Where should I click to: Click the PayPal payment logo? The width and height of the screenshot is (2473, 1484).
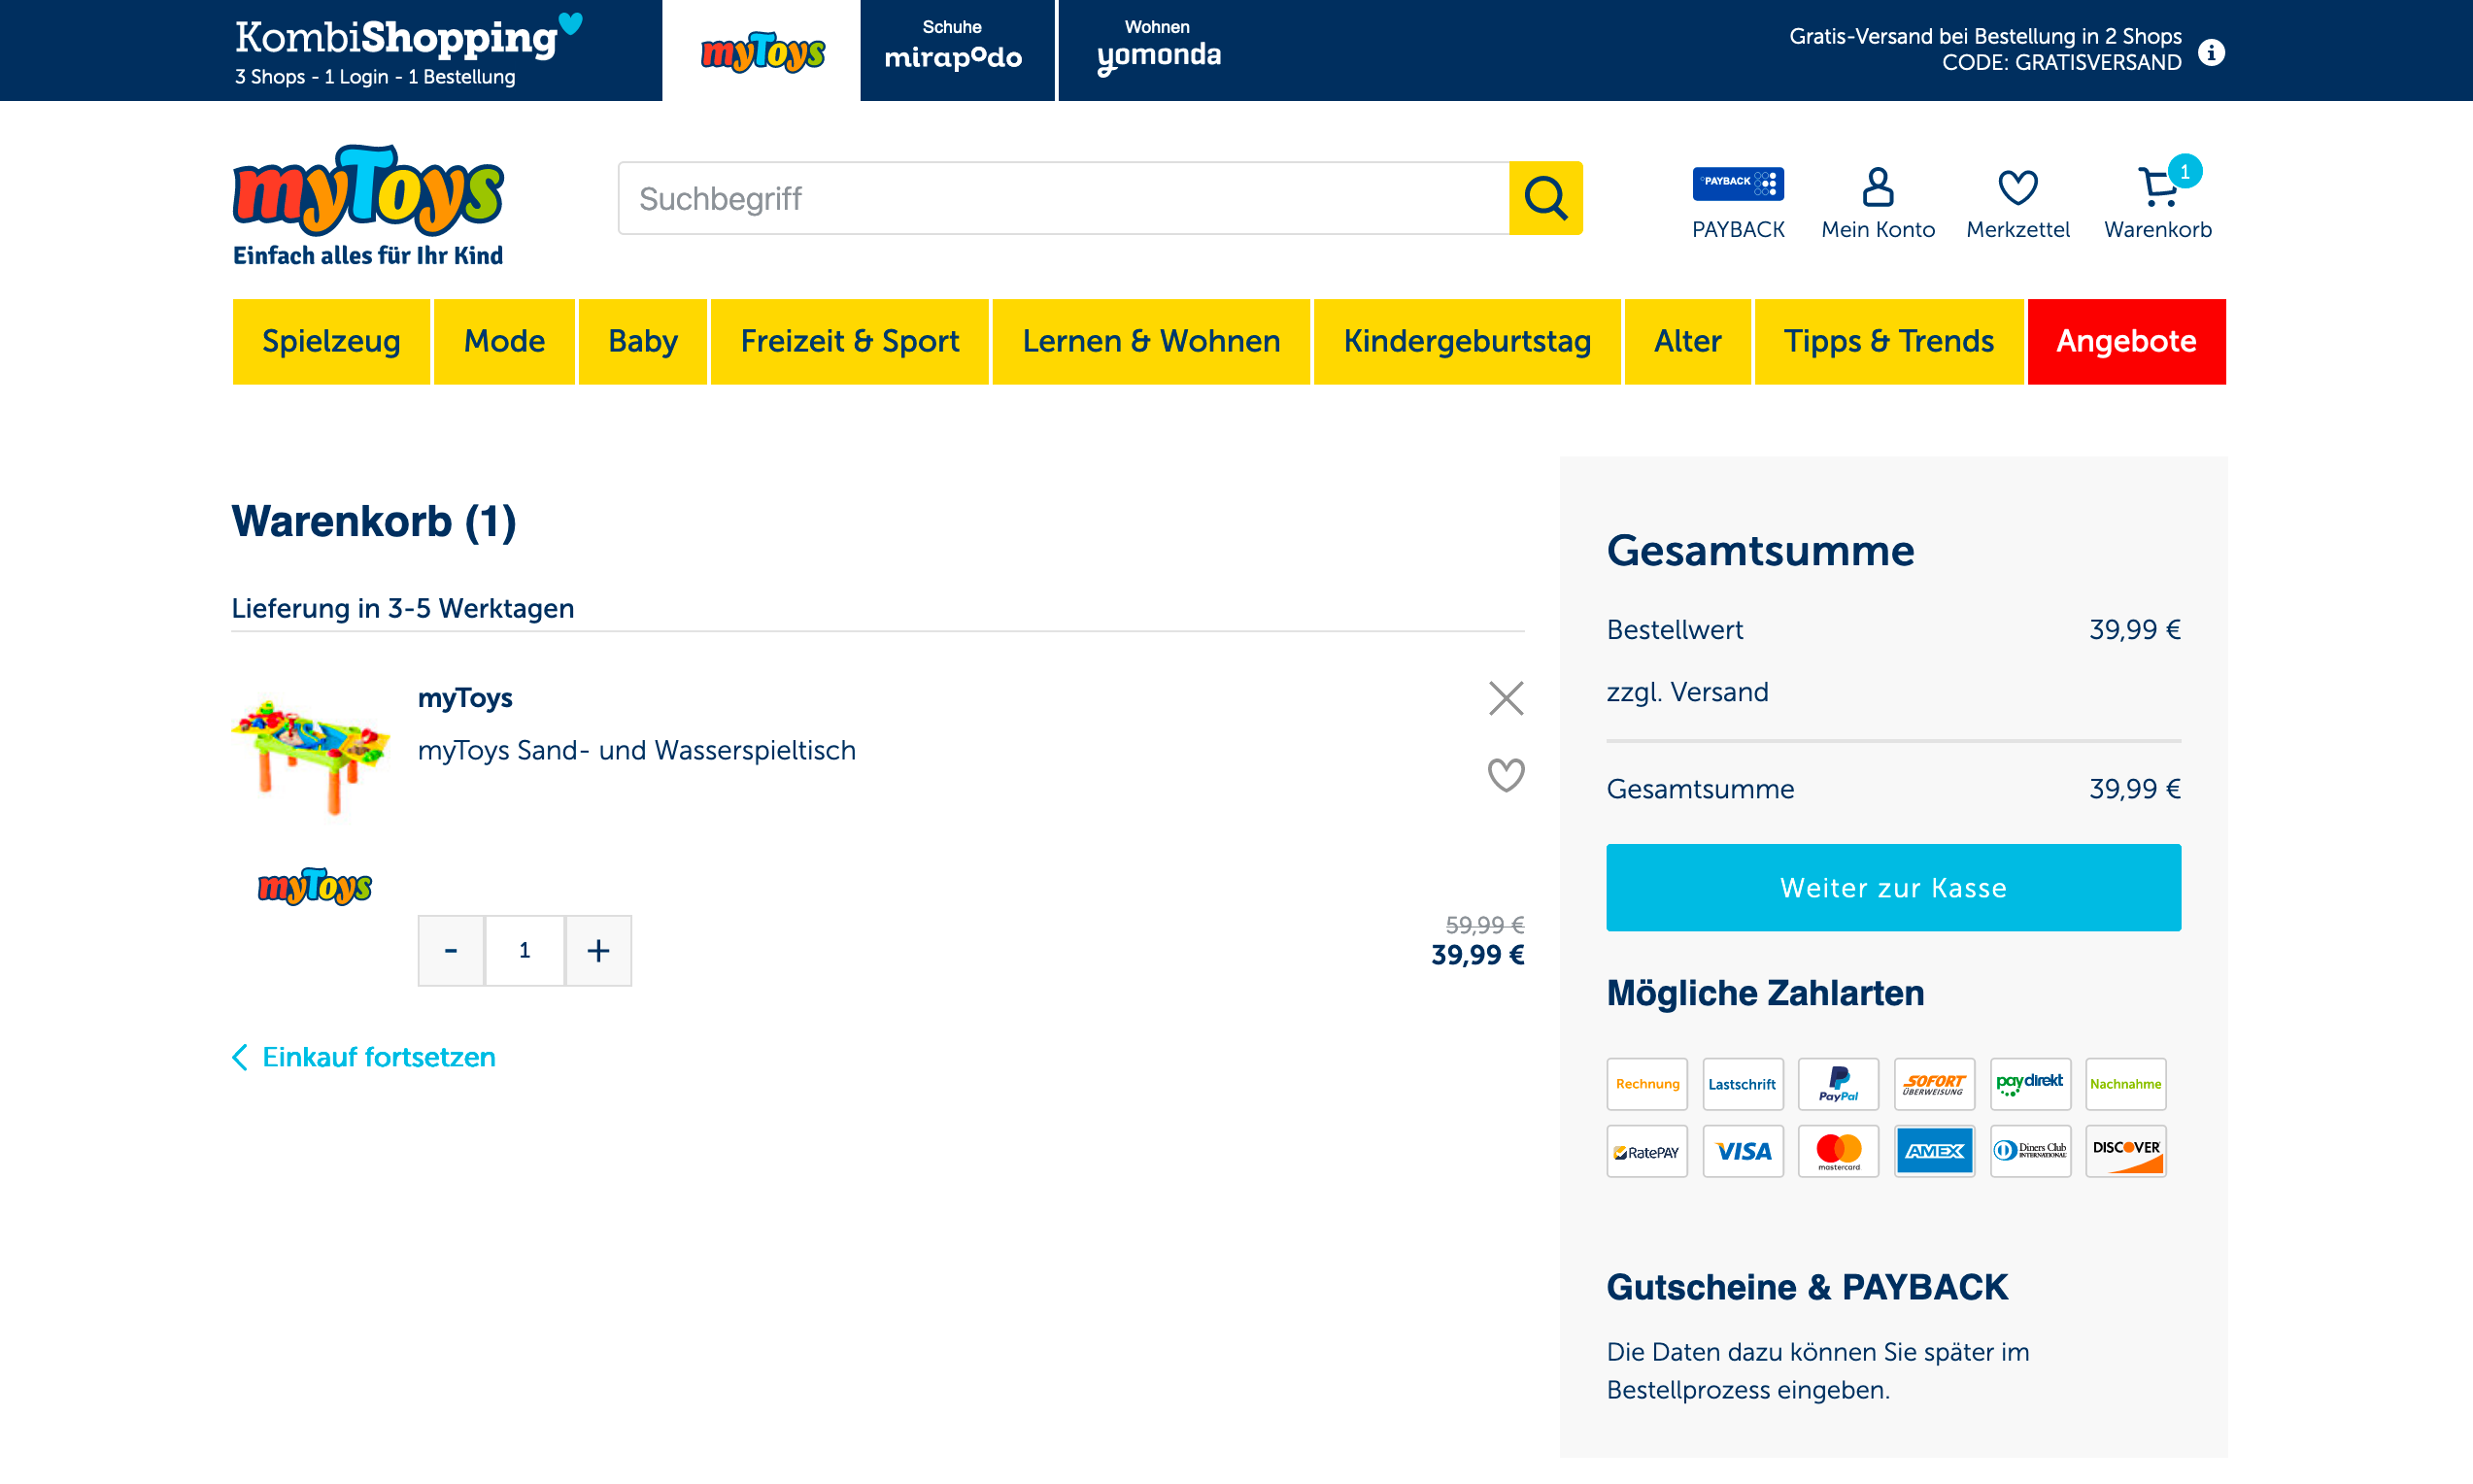point(1838,1084)
